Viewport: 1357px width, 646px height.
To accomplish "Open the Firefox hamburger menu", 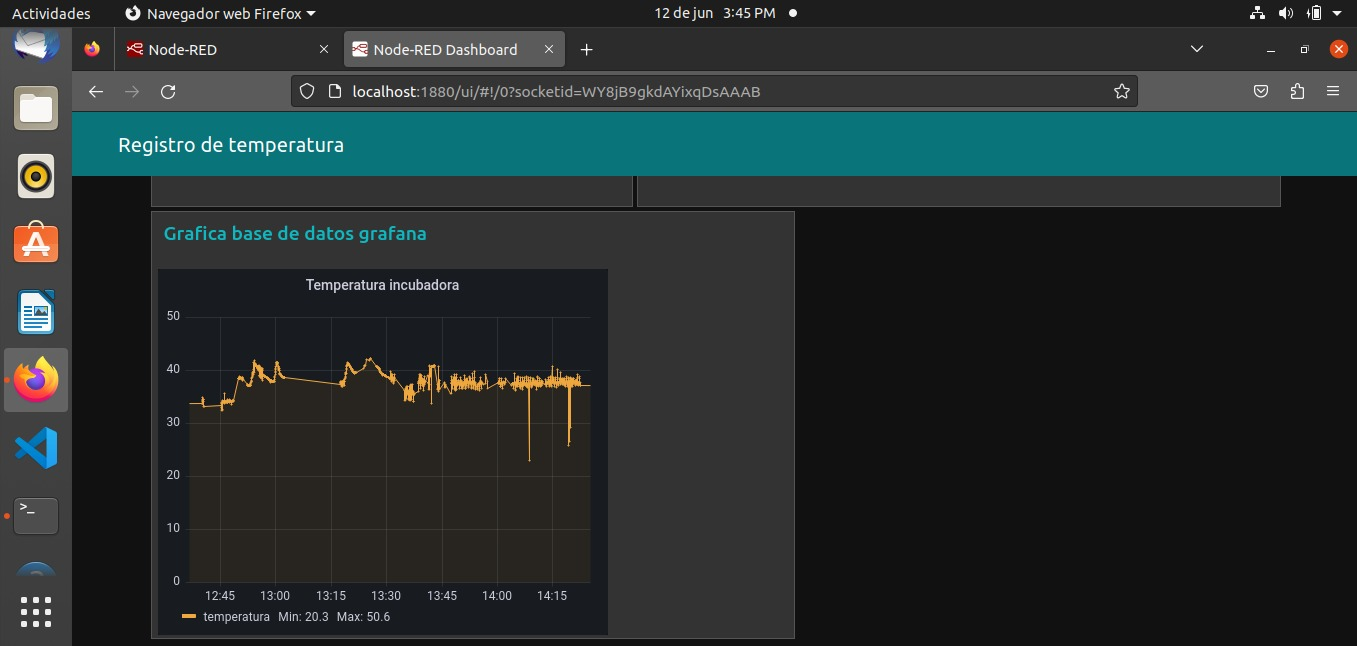I will pos(1333,90).
